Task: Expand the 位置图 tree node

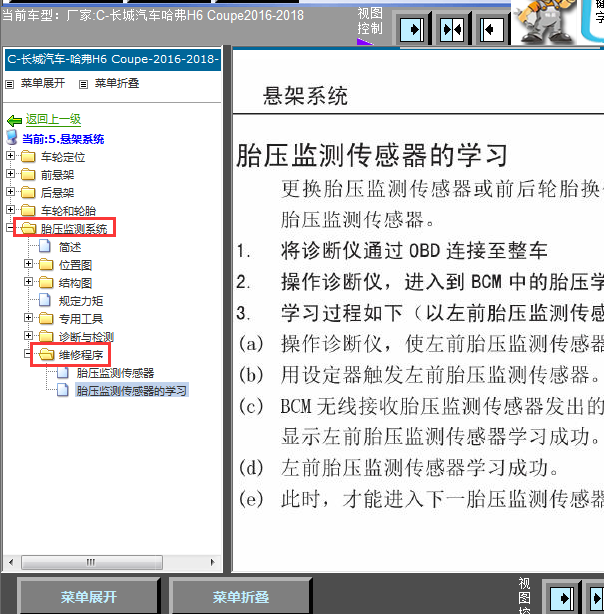Action: pyautogui.click(x=28, y=264)
